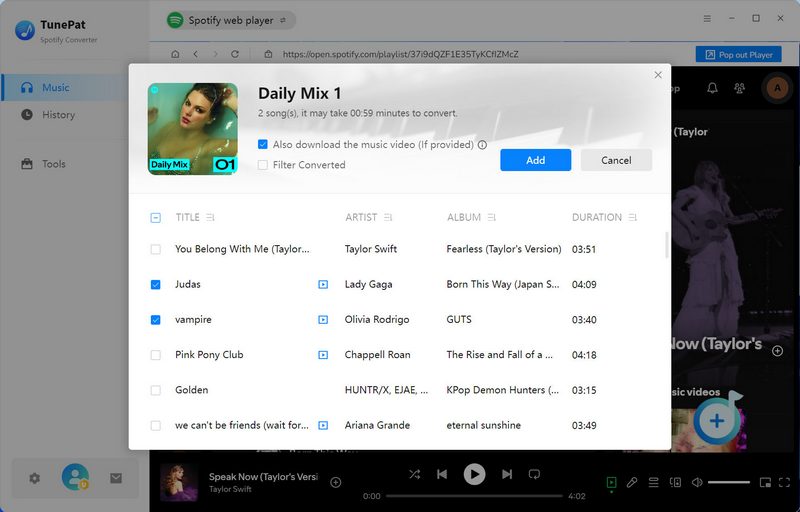Image resolution: width=800 pixels, height=512 pixels.
Task: Click the now playing view icon
Action: pos(611,482)
